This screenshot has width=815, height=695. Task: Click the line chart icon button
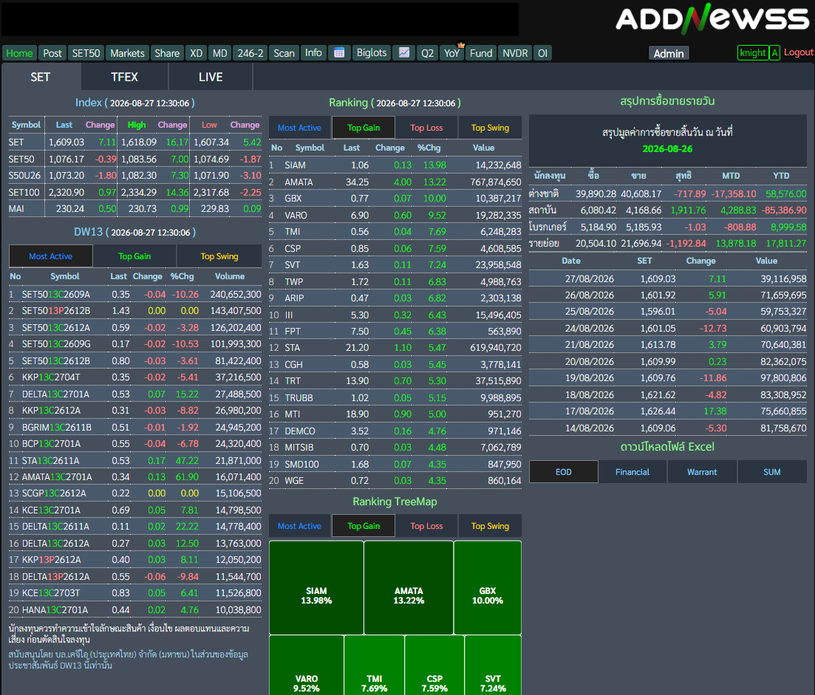point(404,53)
